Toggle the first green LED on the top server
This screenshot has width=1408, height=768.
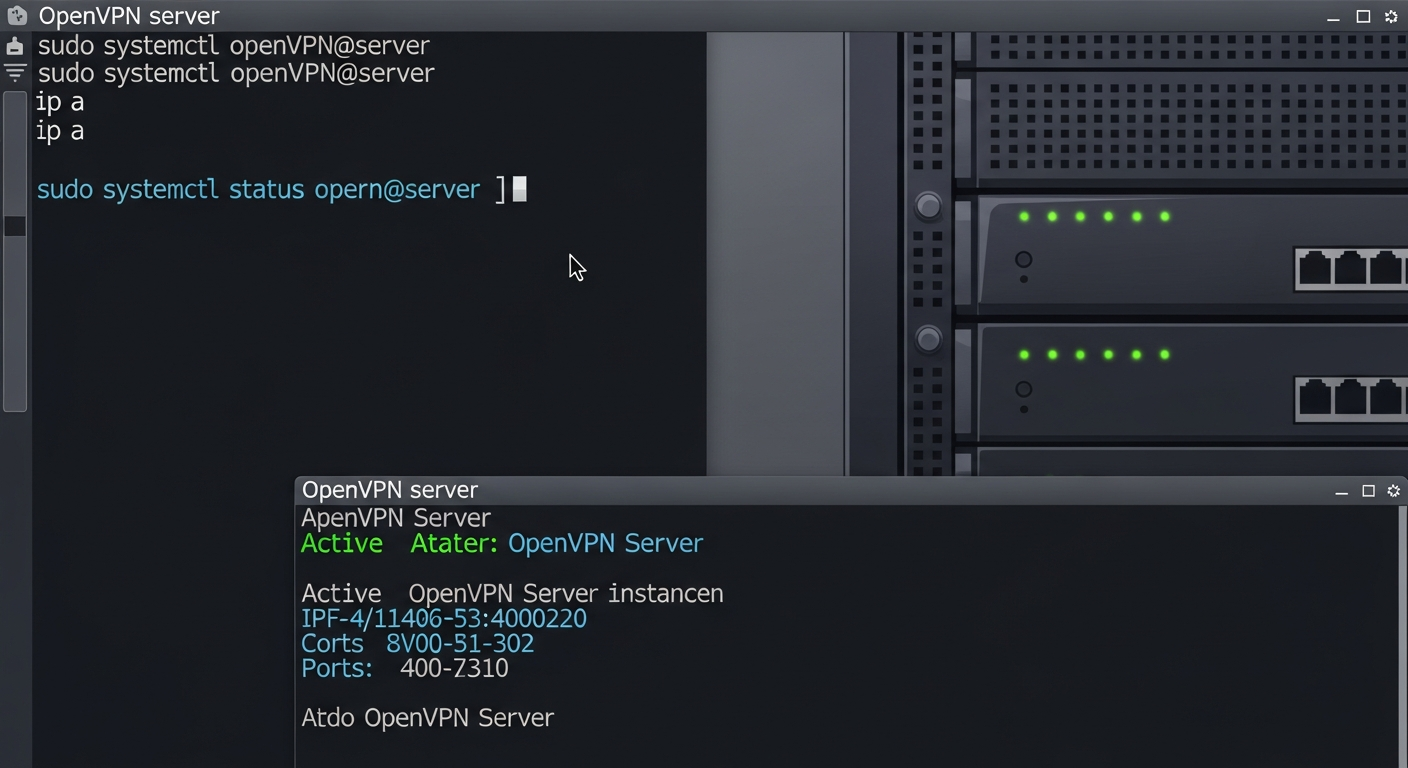(1023, 216)
